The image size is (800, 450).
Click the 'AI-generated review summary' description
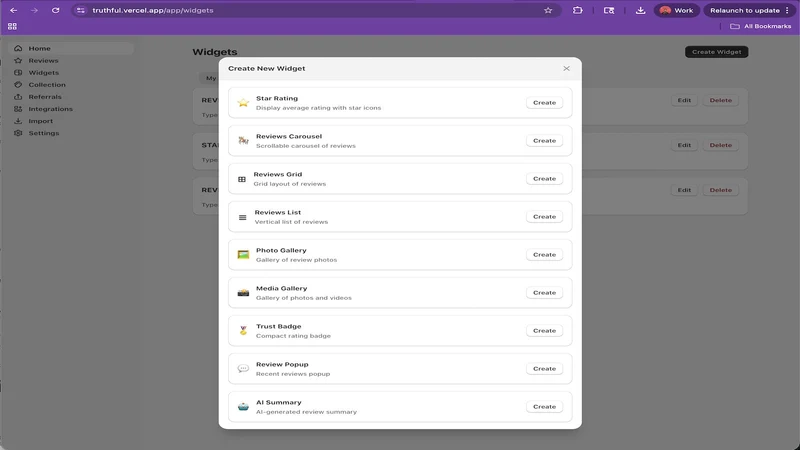pyautogui.click(x=306, y=412)
